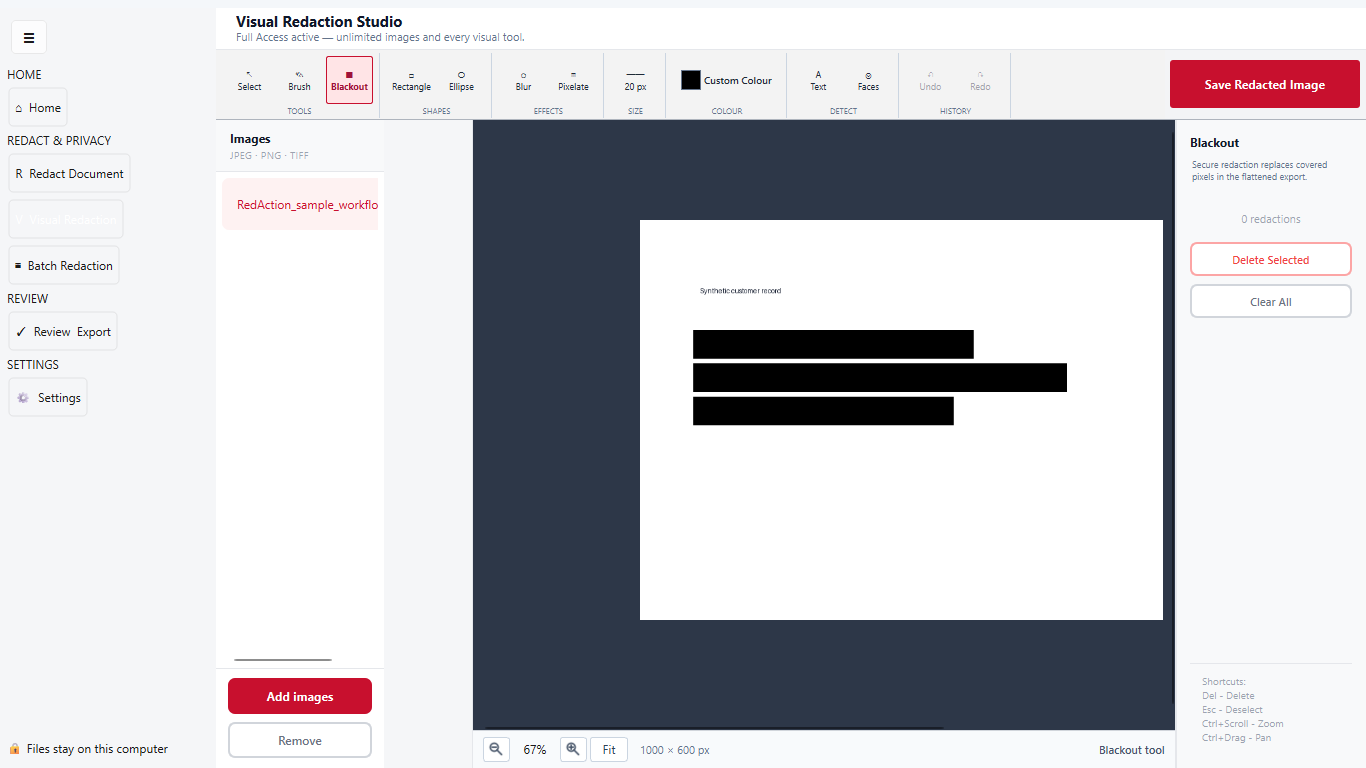Run Faces detection
Viewport: 1366px width, 768px height.
click(x=868, y=80)
